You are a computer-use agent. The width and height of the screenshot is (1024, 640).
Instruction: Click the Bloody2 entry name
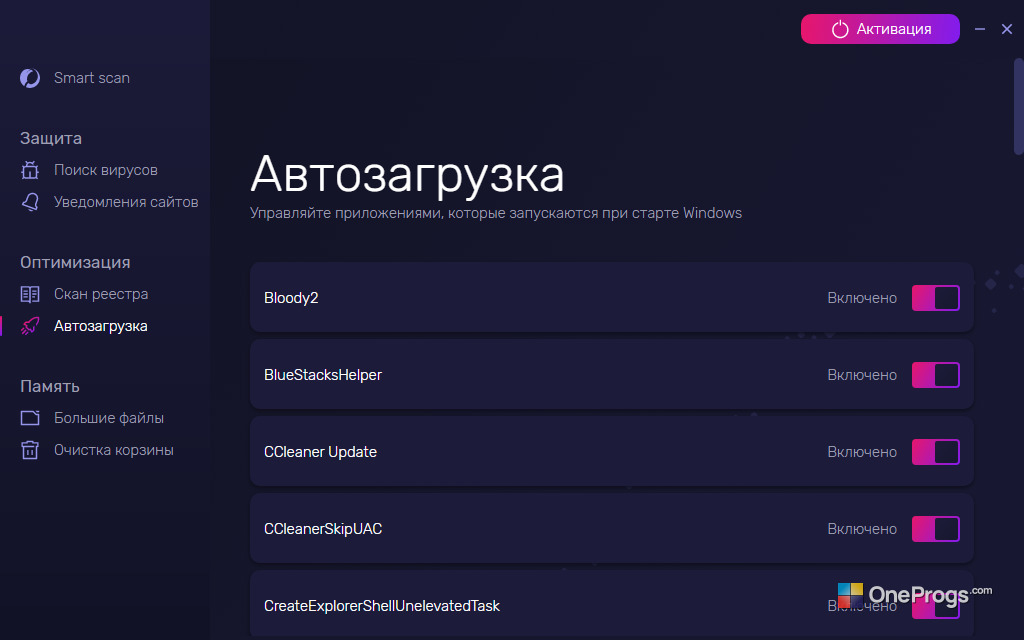tap(291, 298)
